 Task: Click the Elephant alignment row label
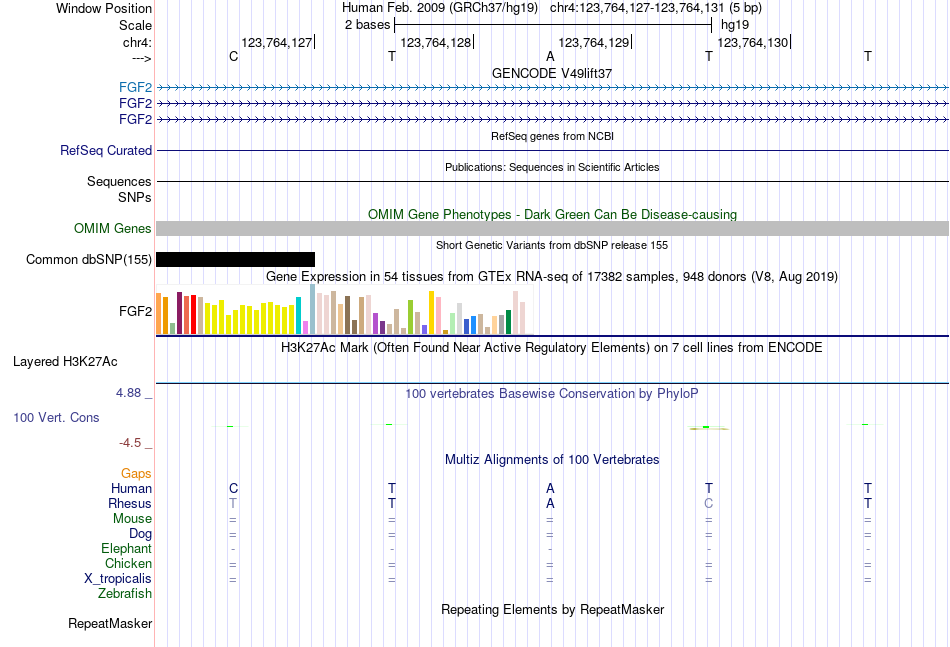(127, 548)
